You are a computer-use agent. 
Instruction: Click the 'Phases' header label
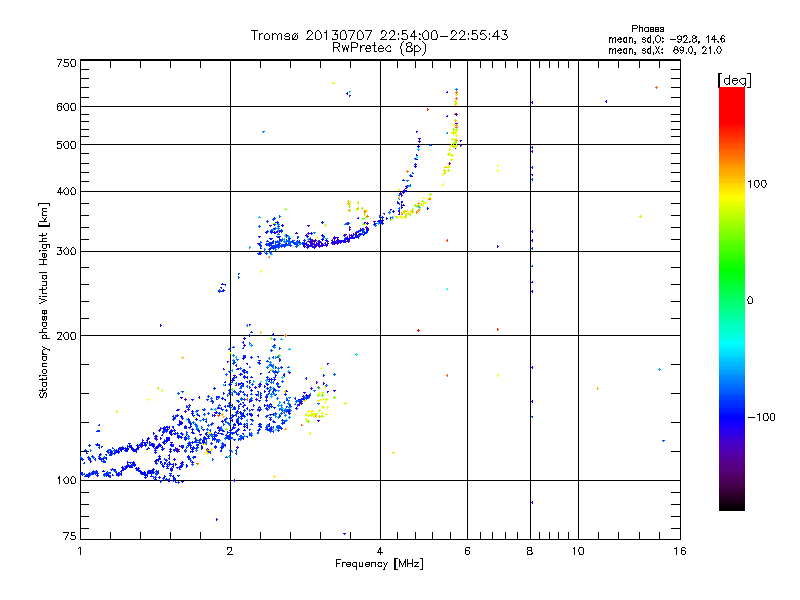647,29
